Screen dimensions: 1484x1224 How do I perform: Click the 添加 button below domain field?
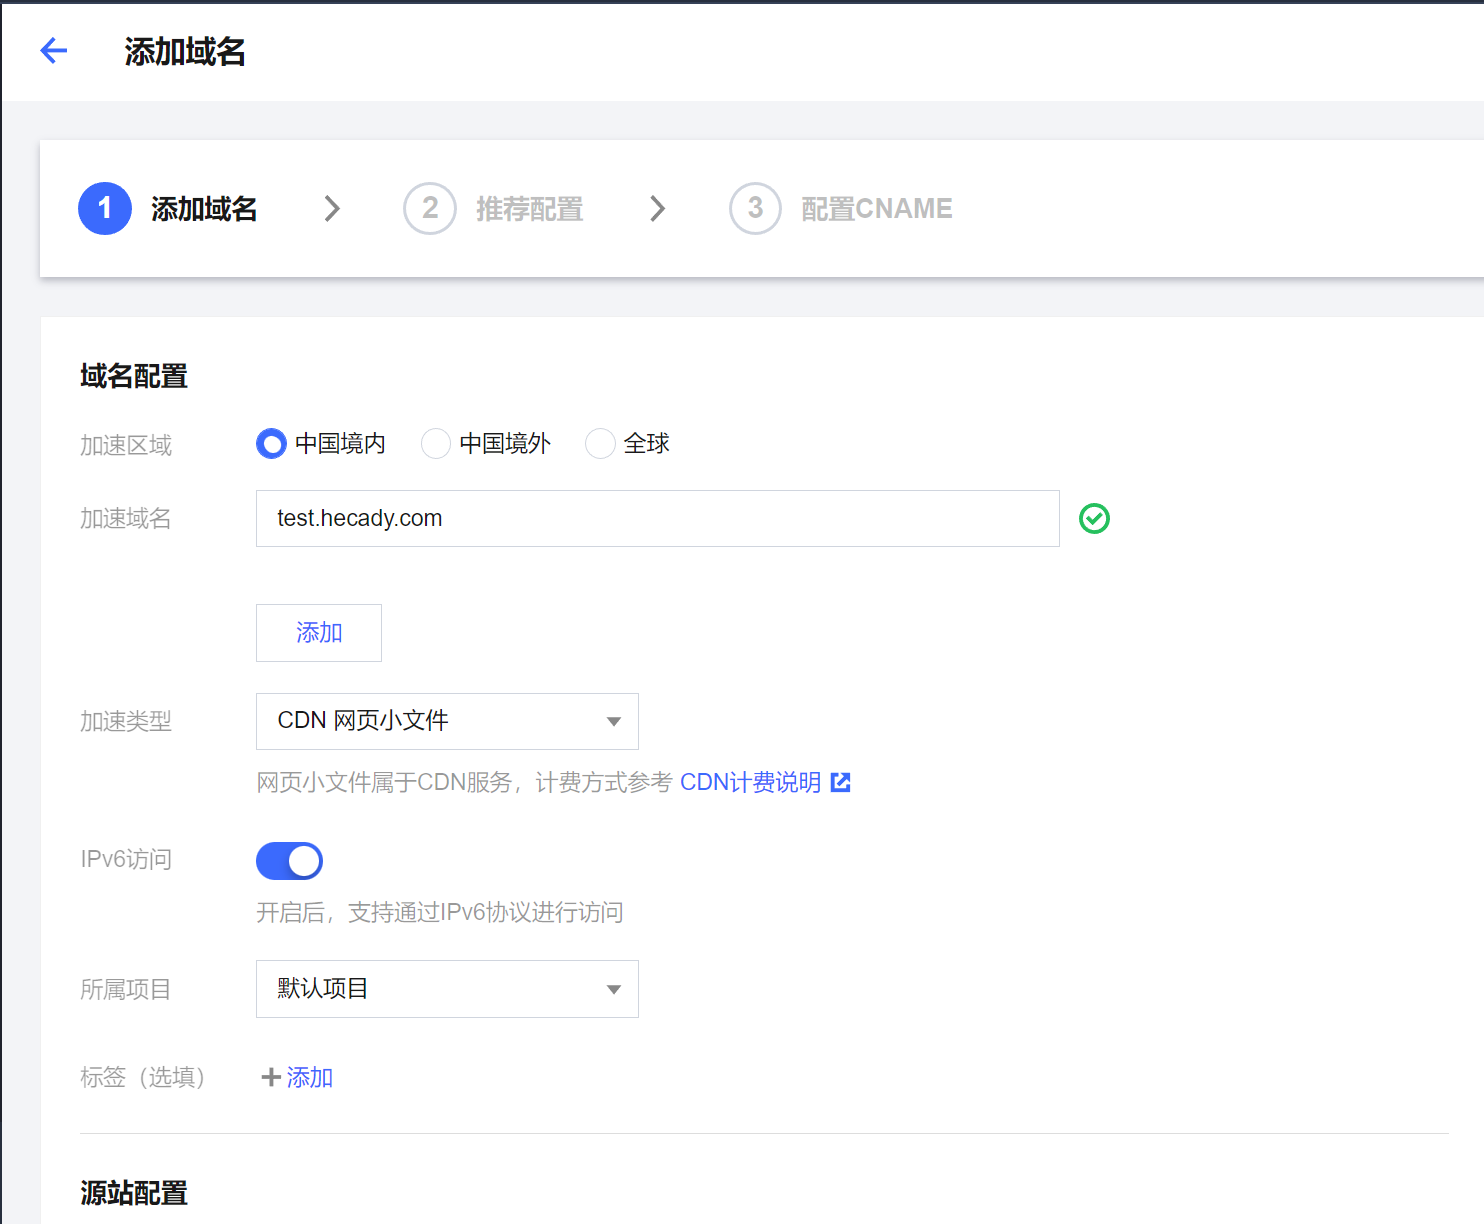319,633
